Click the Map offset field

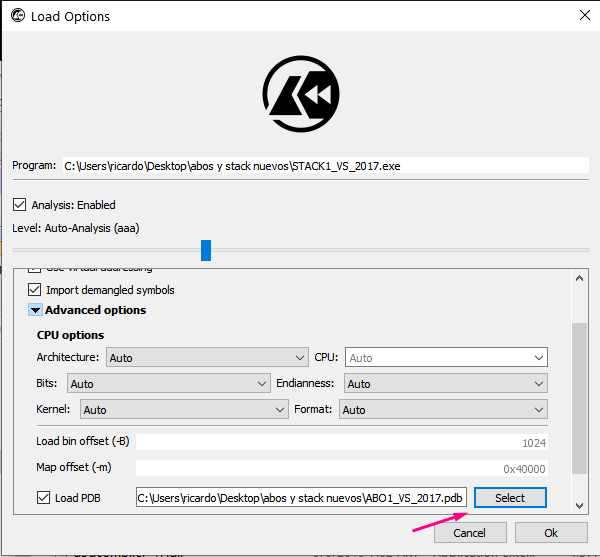342,468
